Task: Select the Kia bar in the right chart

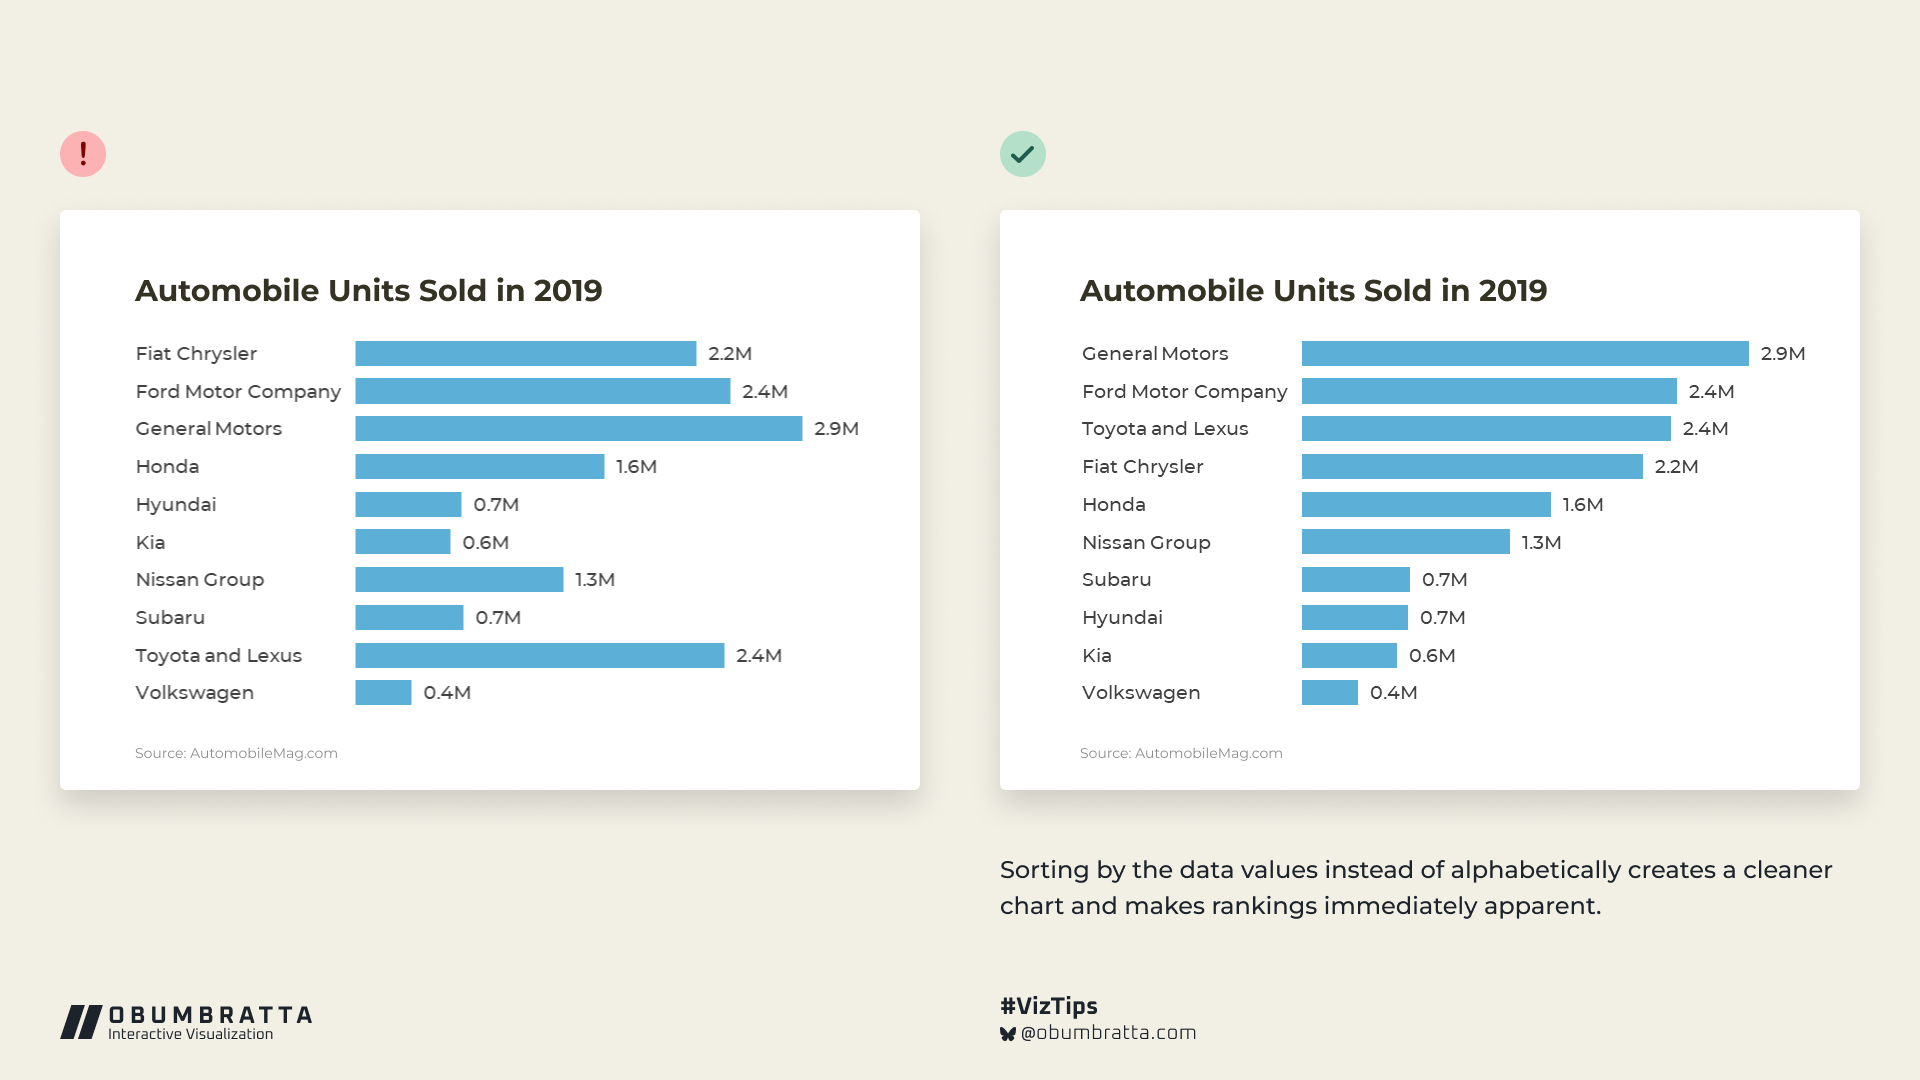Action: click(1349, 655)
